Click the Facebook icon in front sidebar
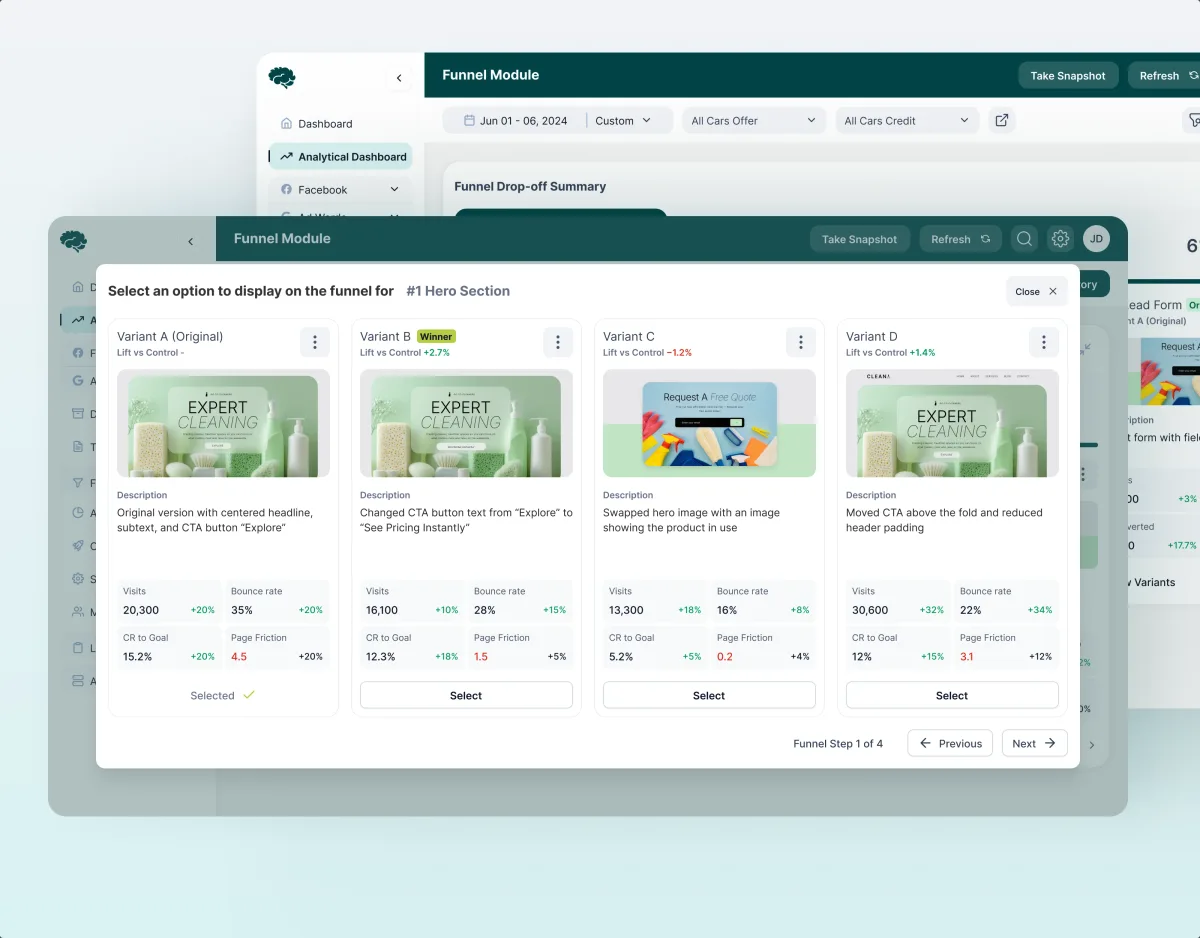Viewport: 1200px width, 938px height. point(78,353)
